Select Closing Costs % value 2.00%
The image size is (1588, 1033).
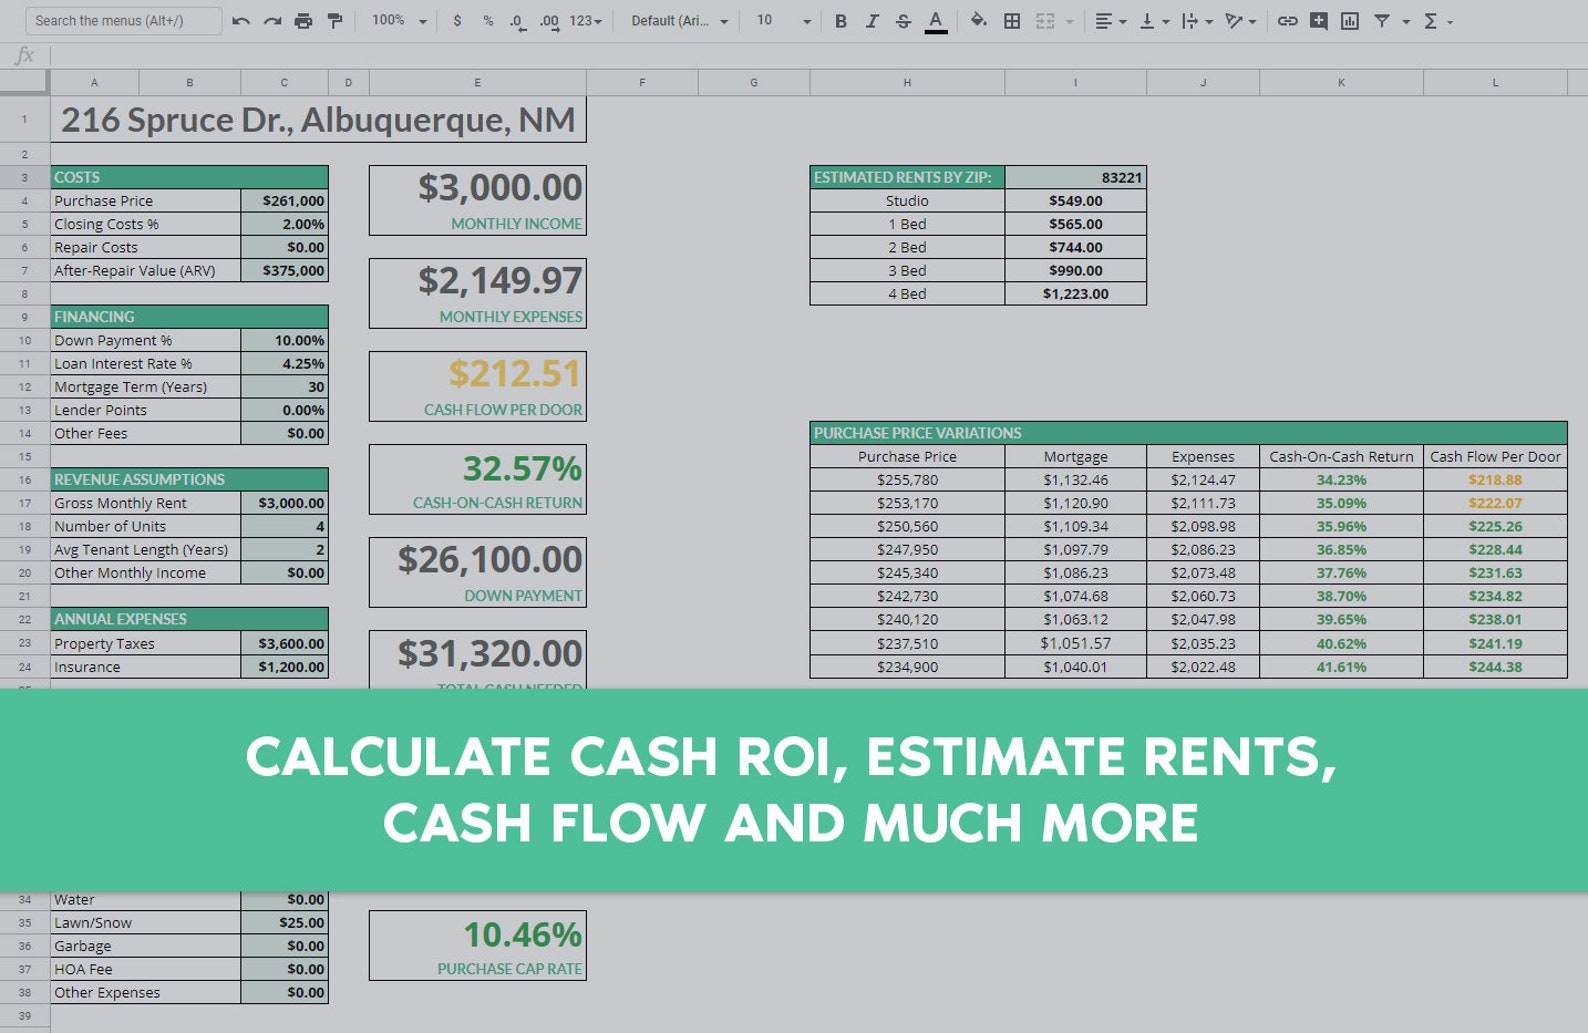click(x=284, y=224)
